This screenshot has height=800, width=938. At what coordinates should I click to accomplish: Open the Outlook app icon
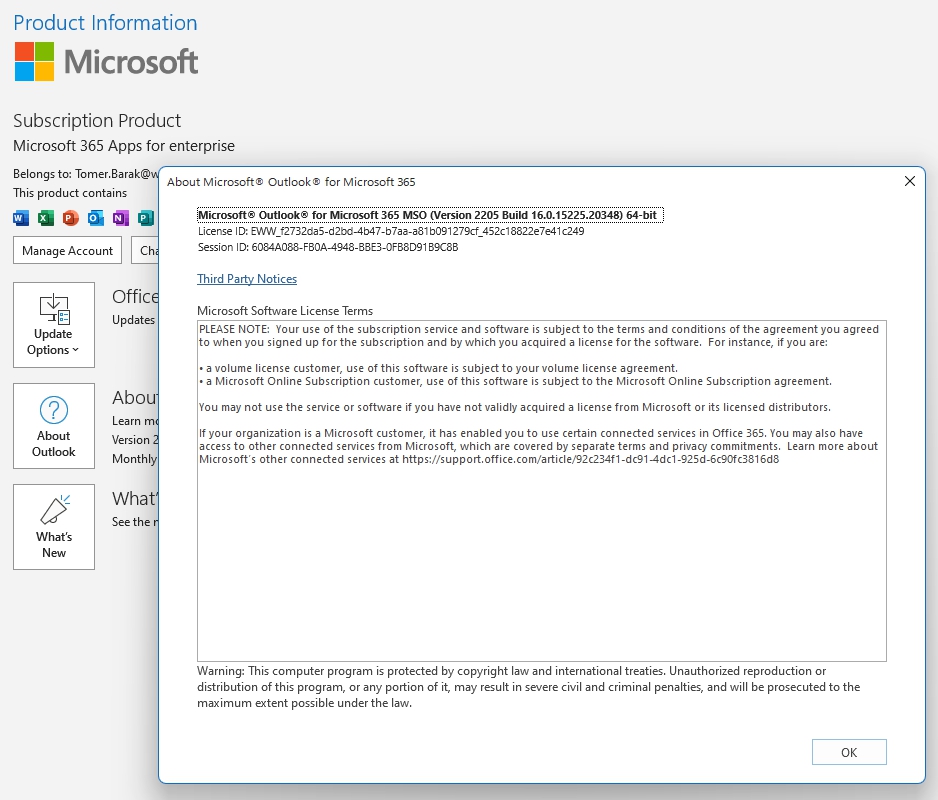(x=96, y=218)
